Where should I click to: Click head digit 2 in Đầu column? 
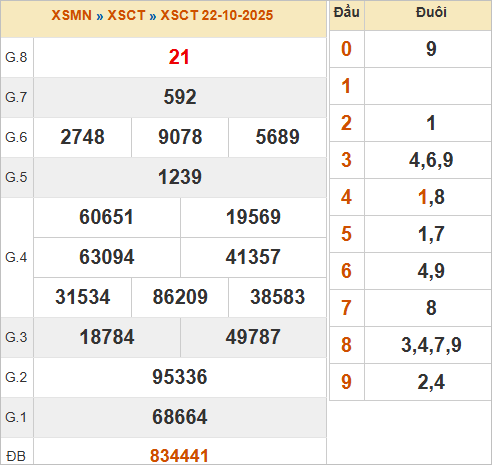346,123
